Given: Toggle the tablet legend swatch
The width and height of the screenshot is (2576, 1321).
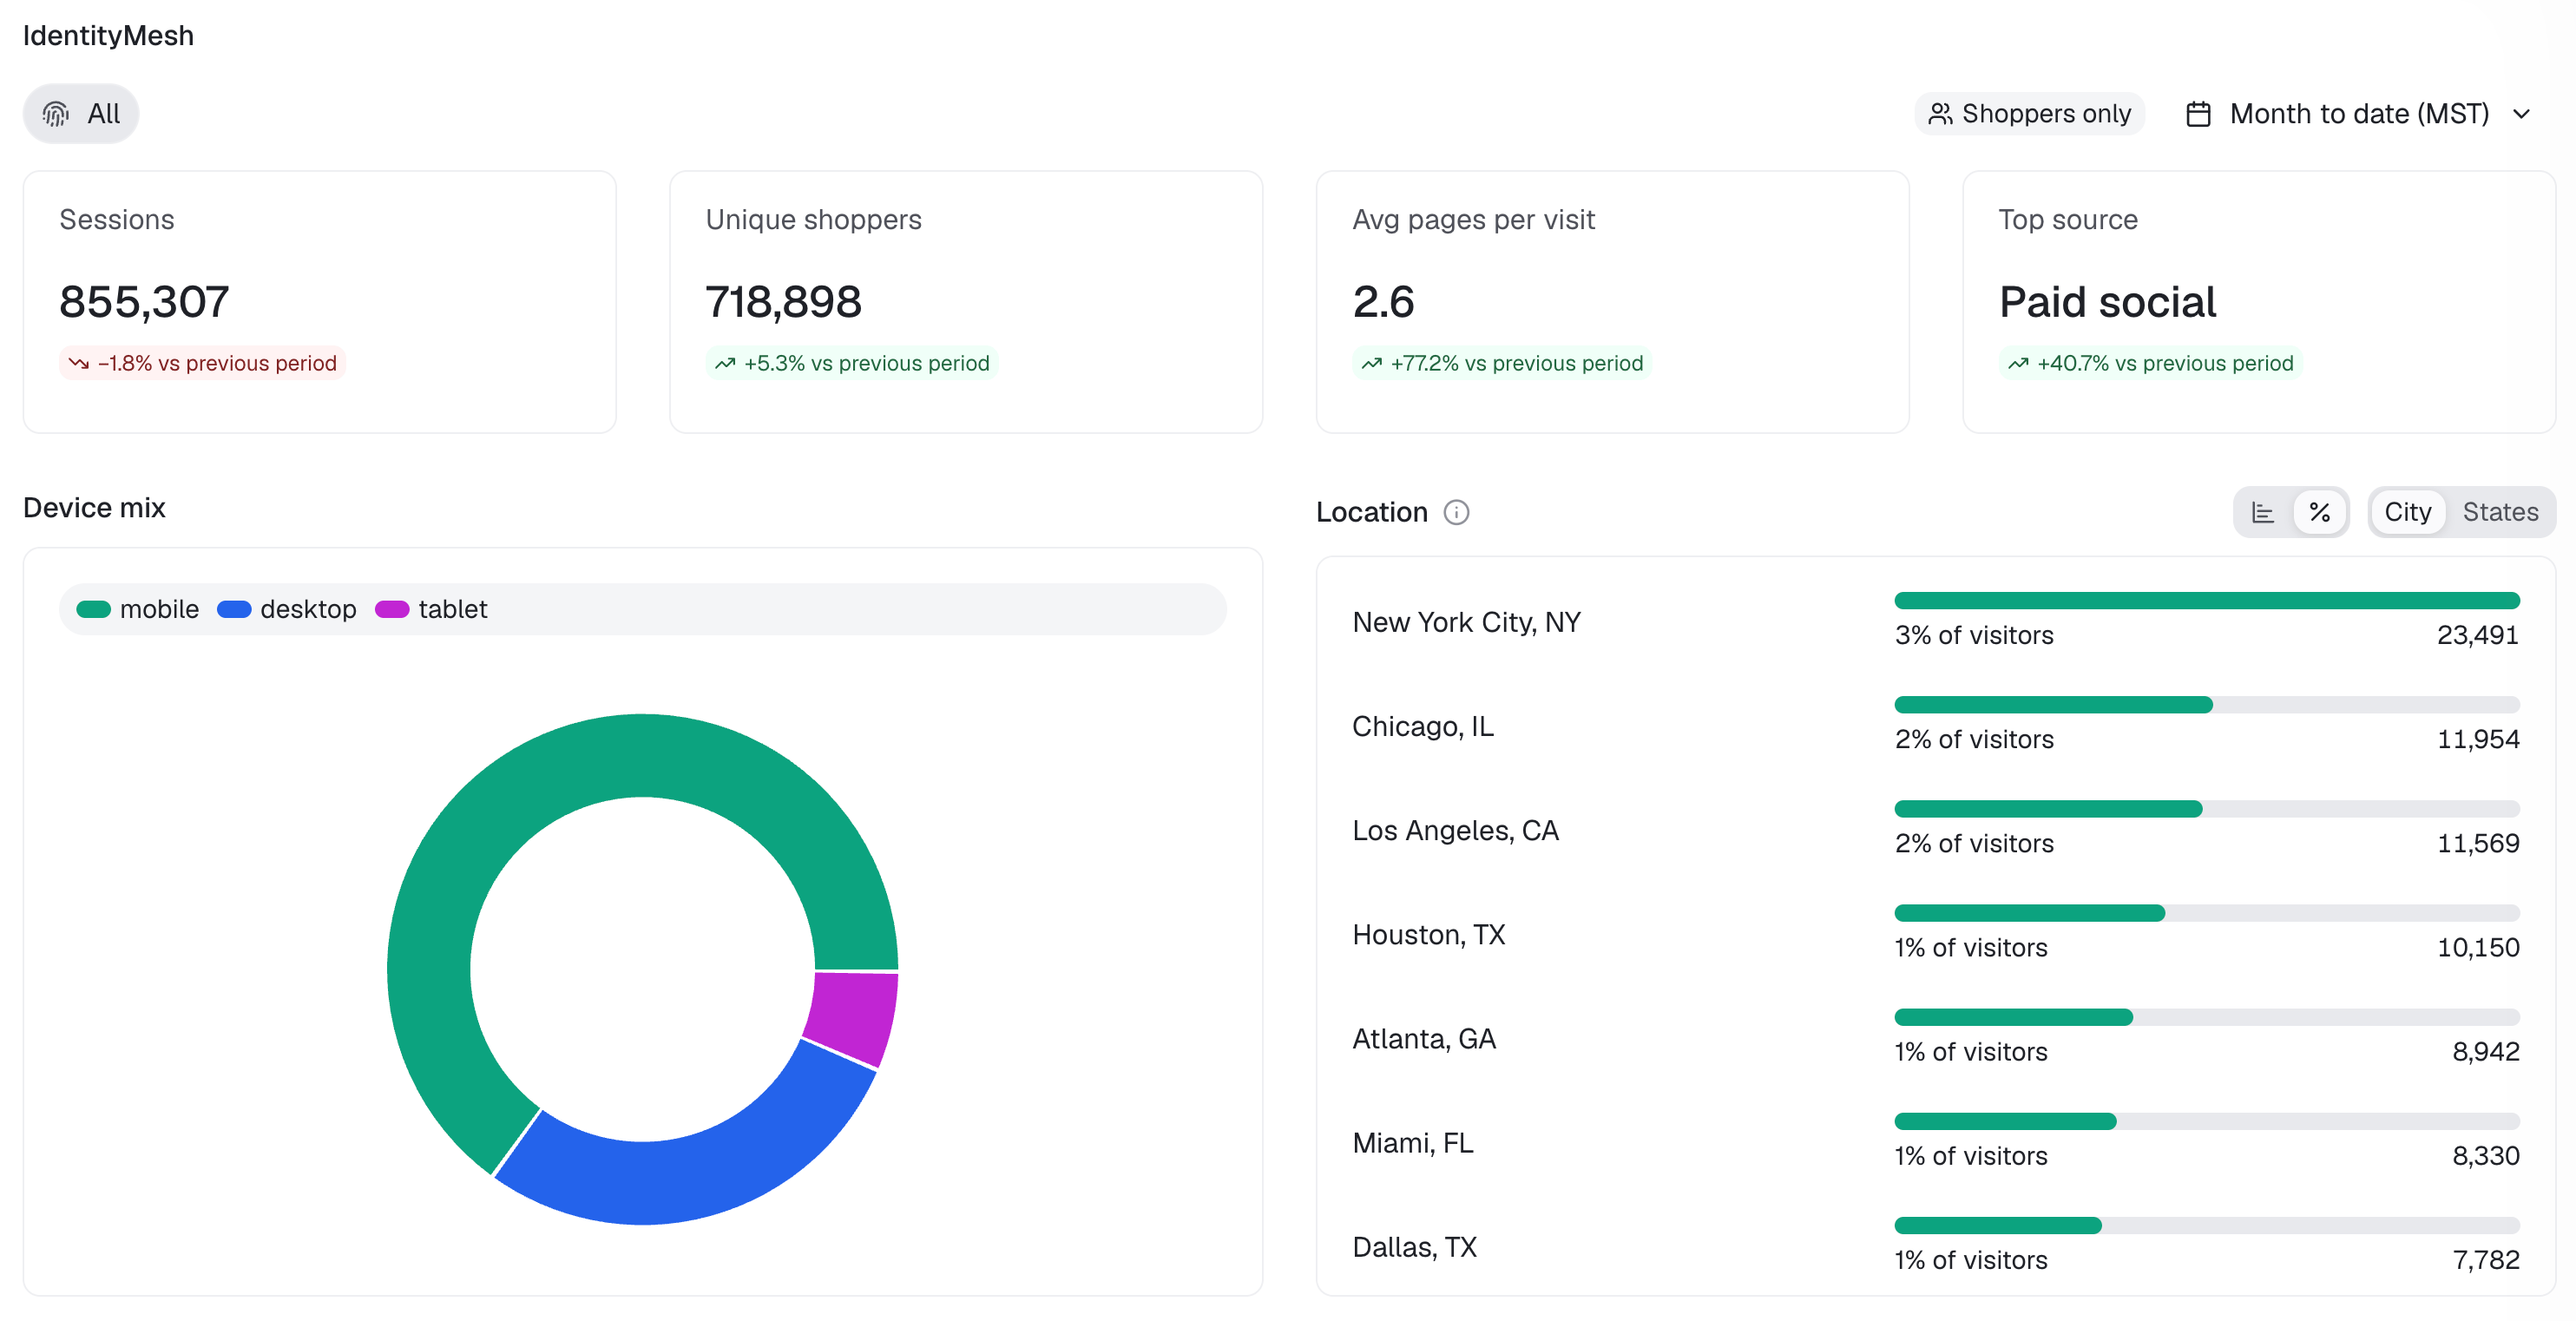Looking at the screenshot, I should (392, 609).
